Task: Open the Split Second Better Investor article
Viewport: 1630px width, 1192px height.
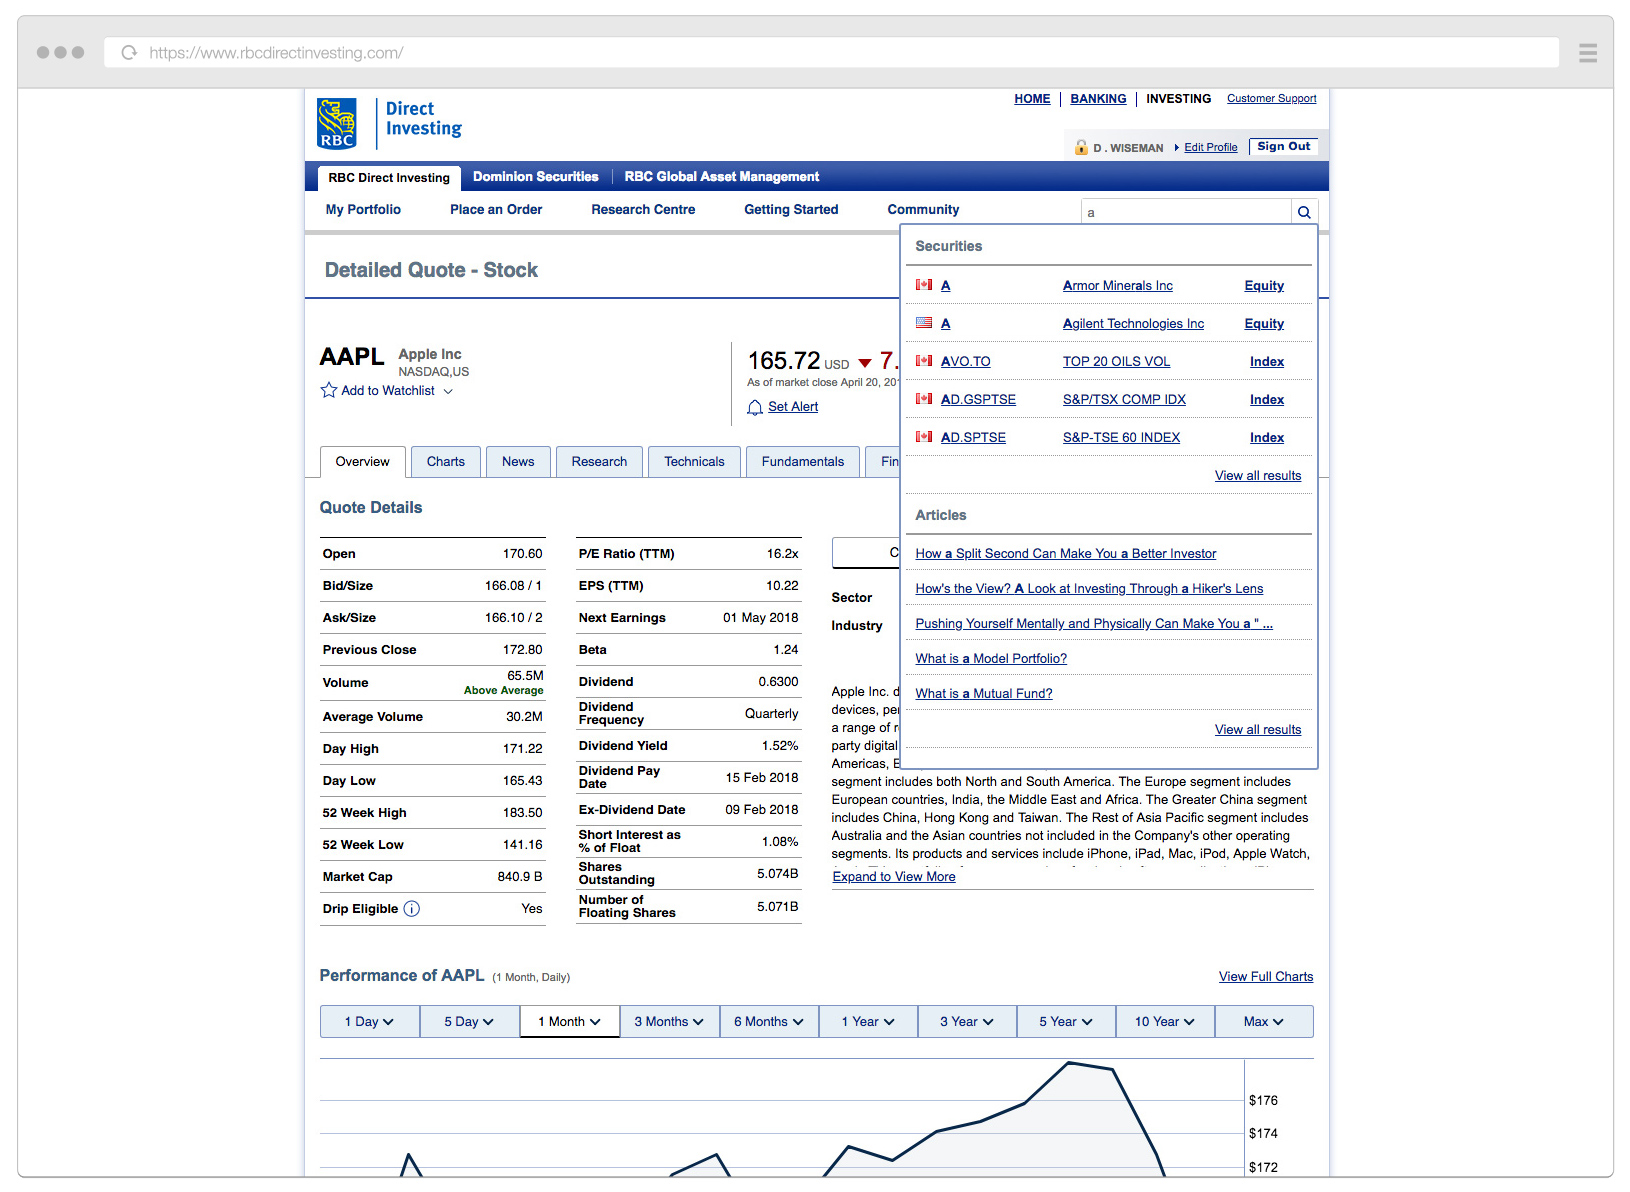Action: (x=1066, y=554)
